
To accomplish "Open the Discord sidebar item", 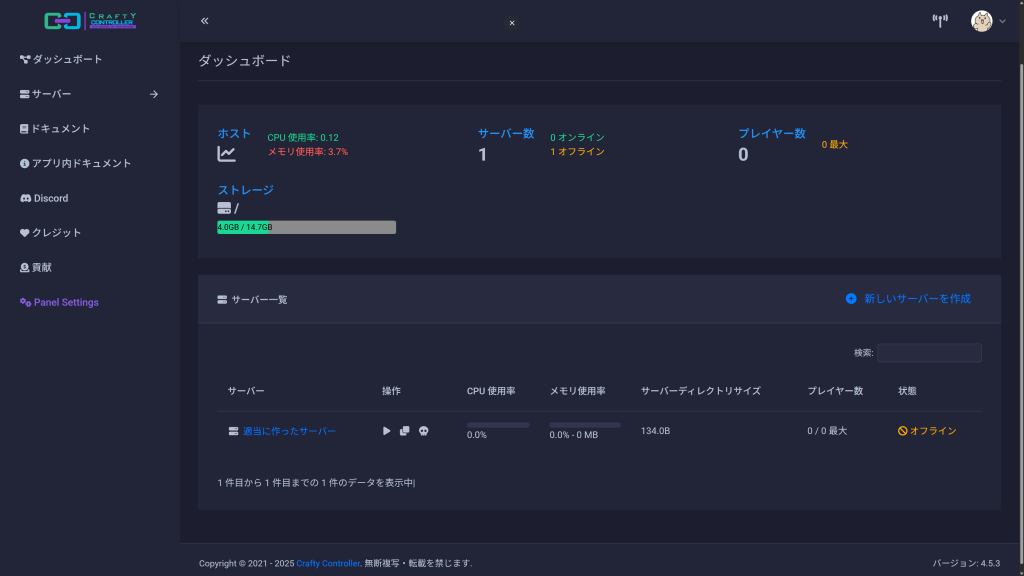I will [x=51, y=198].
